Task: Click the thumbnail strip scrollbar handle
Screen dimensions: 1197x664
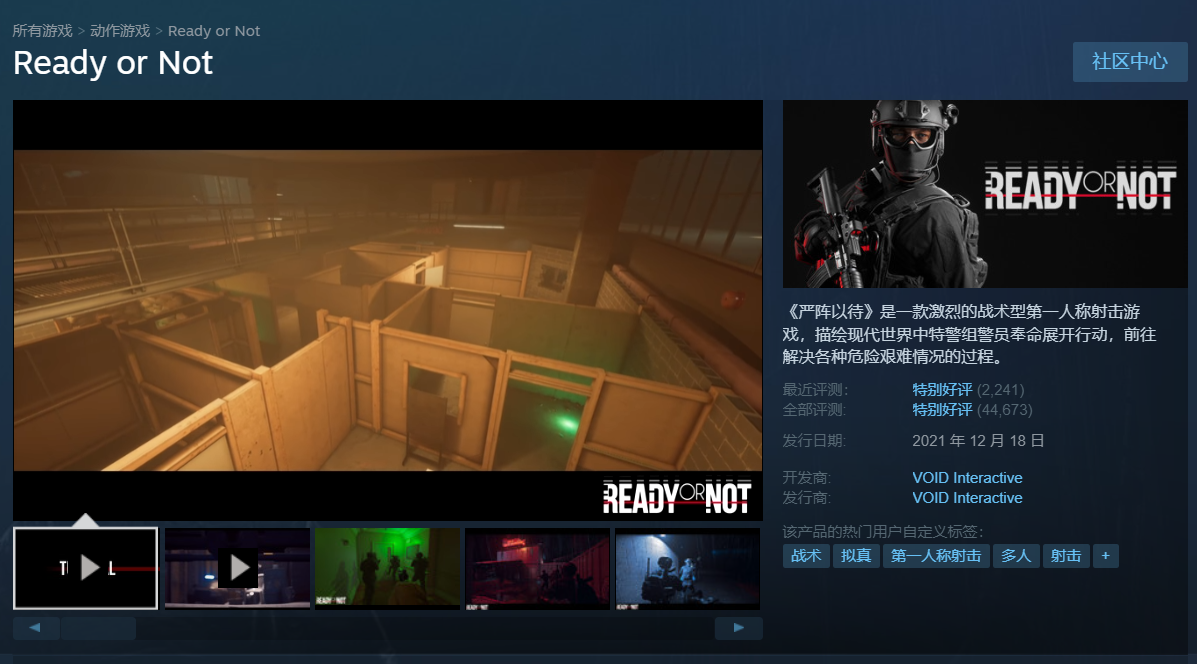Action: click(98, 628)
